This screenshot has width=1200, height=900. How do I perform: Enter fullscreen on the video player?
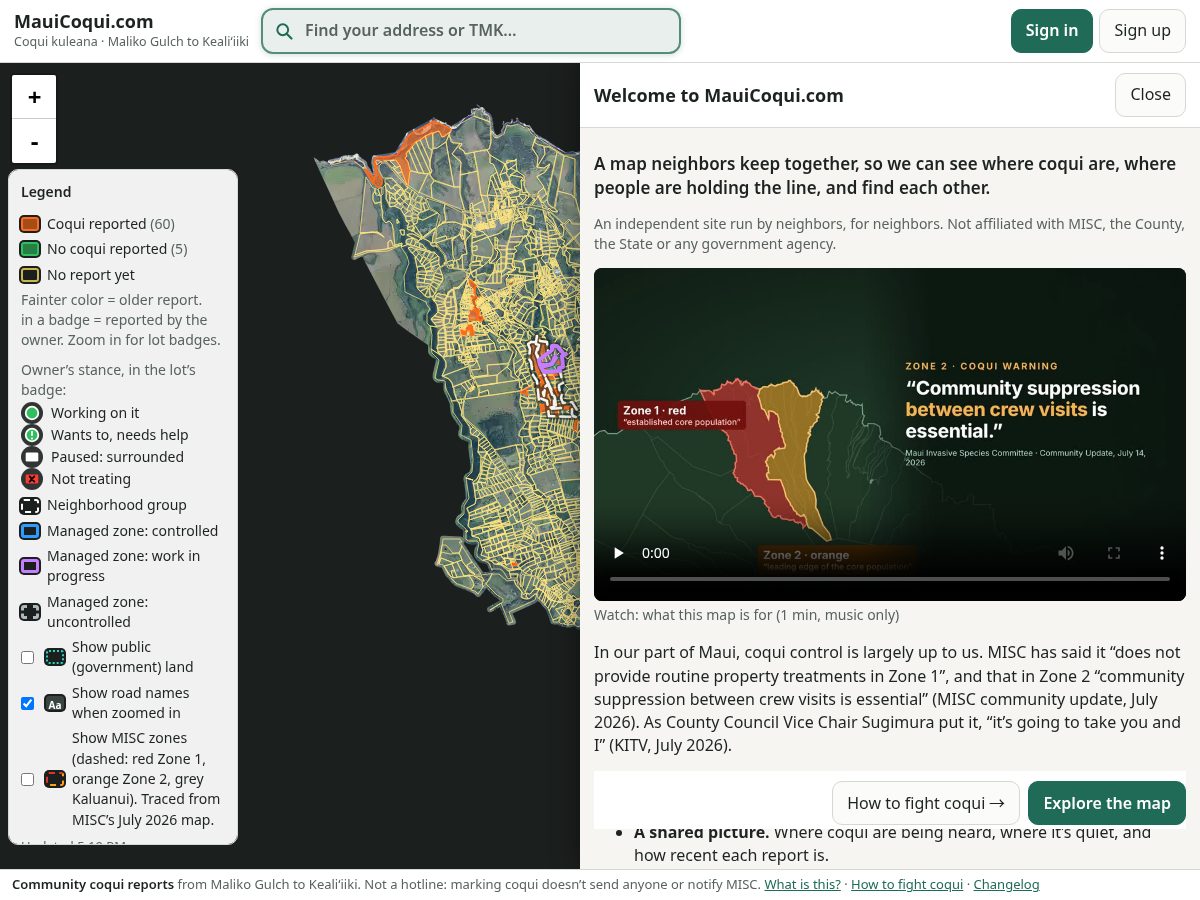[1114, 553]
